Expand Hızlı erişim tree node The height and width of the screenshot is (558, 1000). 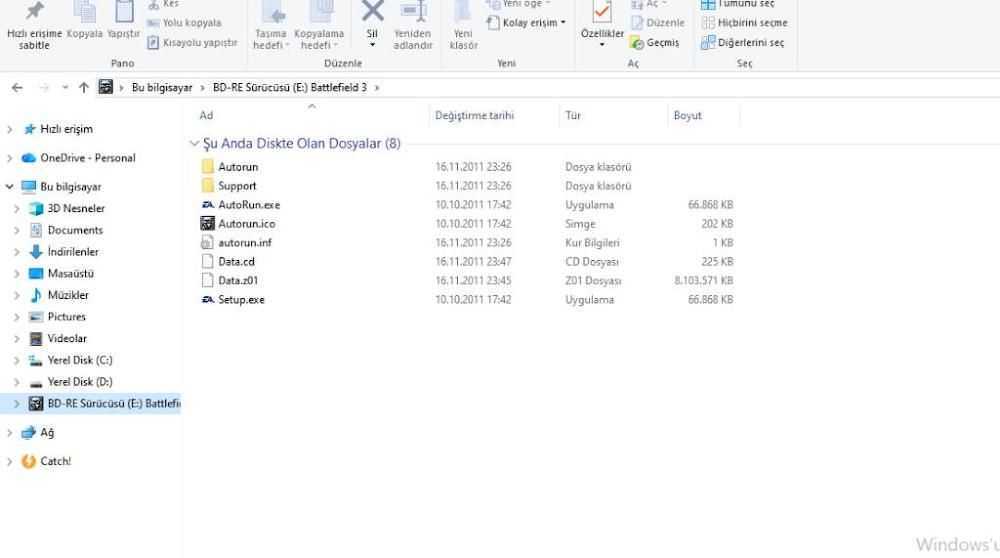coord(10,129)
